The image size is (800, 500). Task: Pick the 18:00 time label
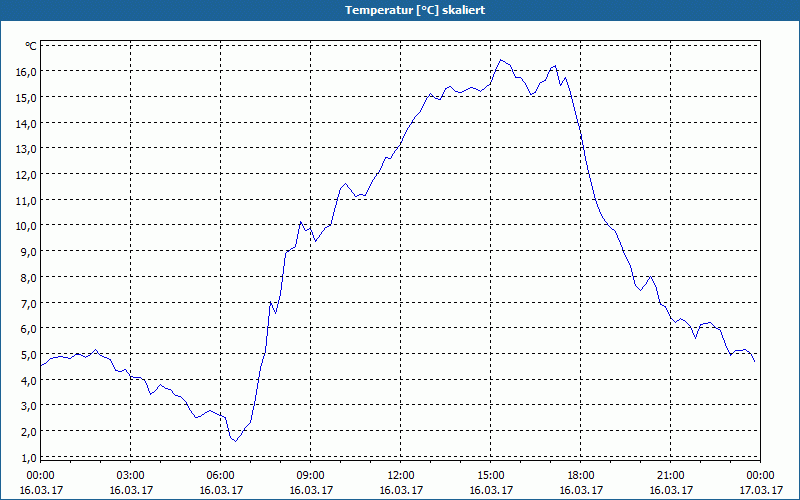pos(581,476)
